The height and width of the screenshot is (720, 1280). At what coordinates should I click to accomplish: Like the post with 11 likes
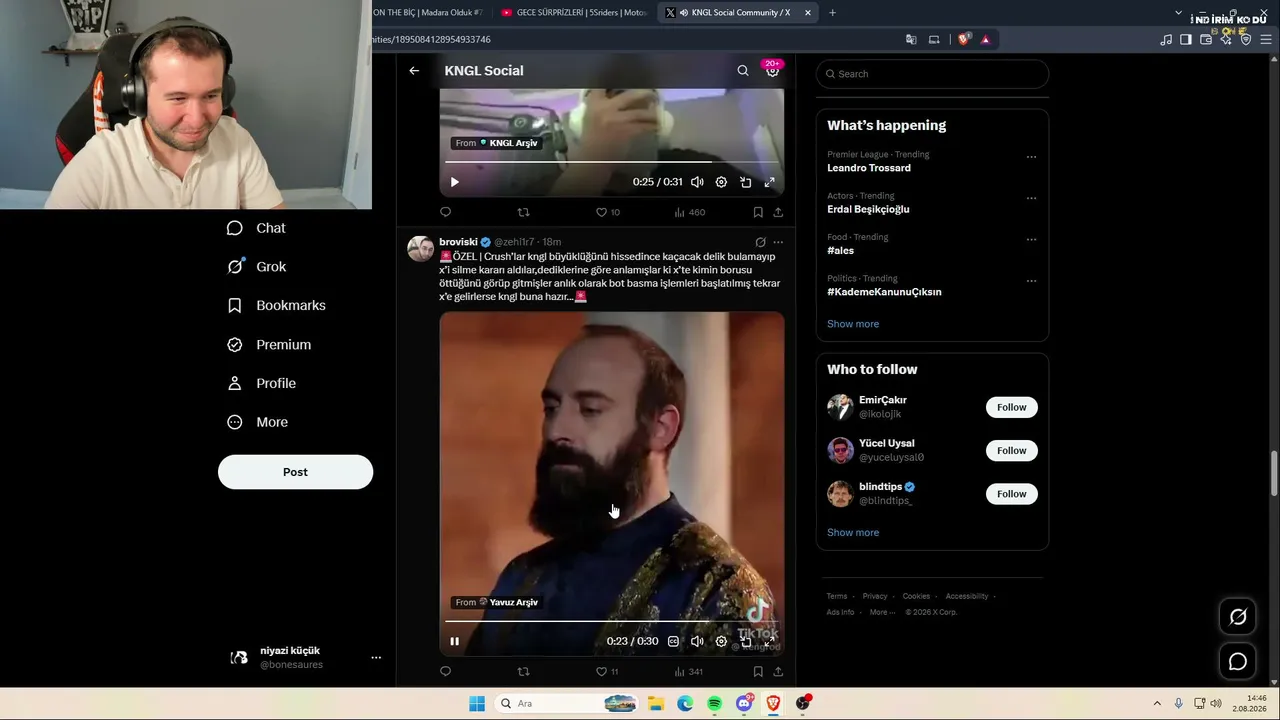coord(607,671)
